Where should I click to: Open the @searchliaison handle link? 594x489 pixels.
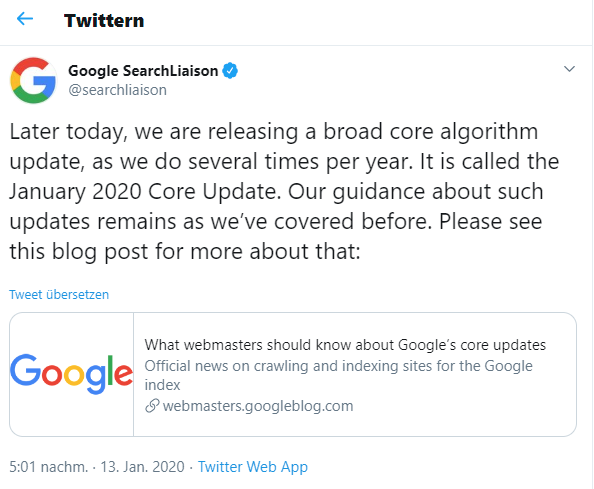(x=117, y=90)
